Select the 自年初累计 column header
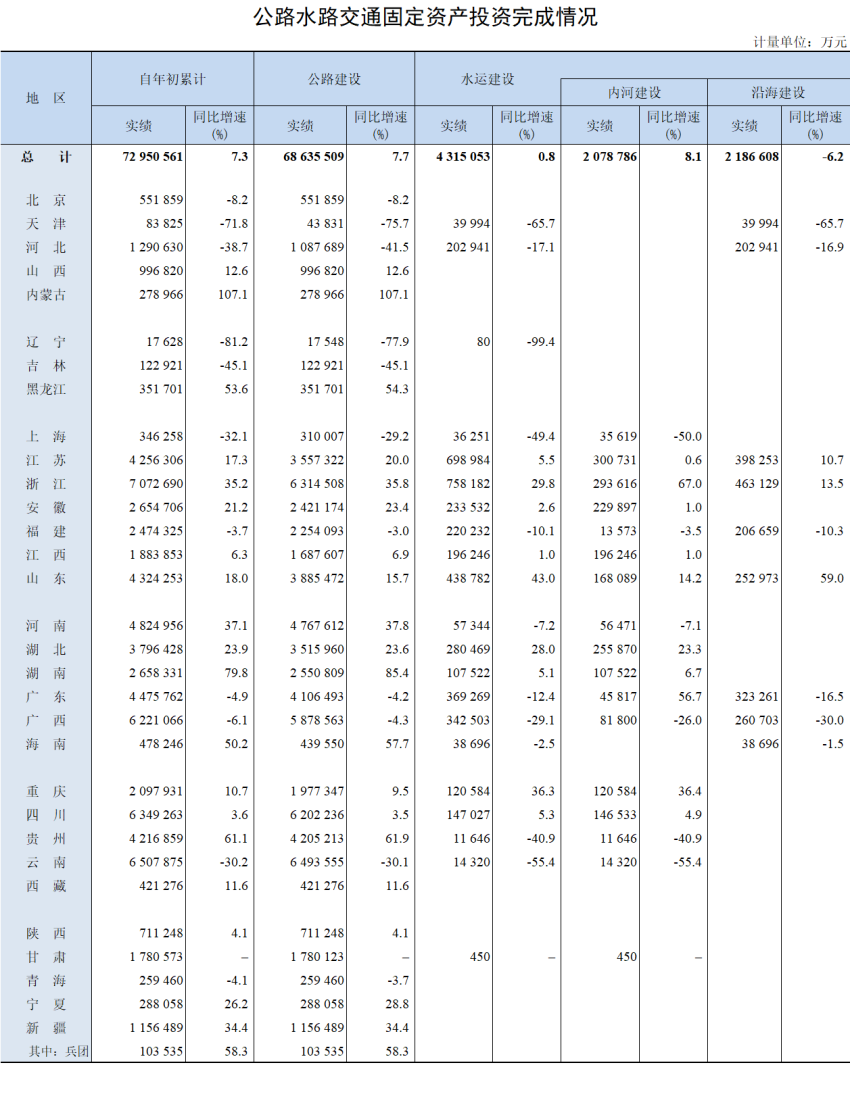850x1111 pixels. tap(172, 78)
